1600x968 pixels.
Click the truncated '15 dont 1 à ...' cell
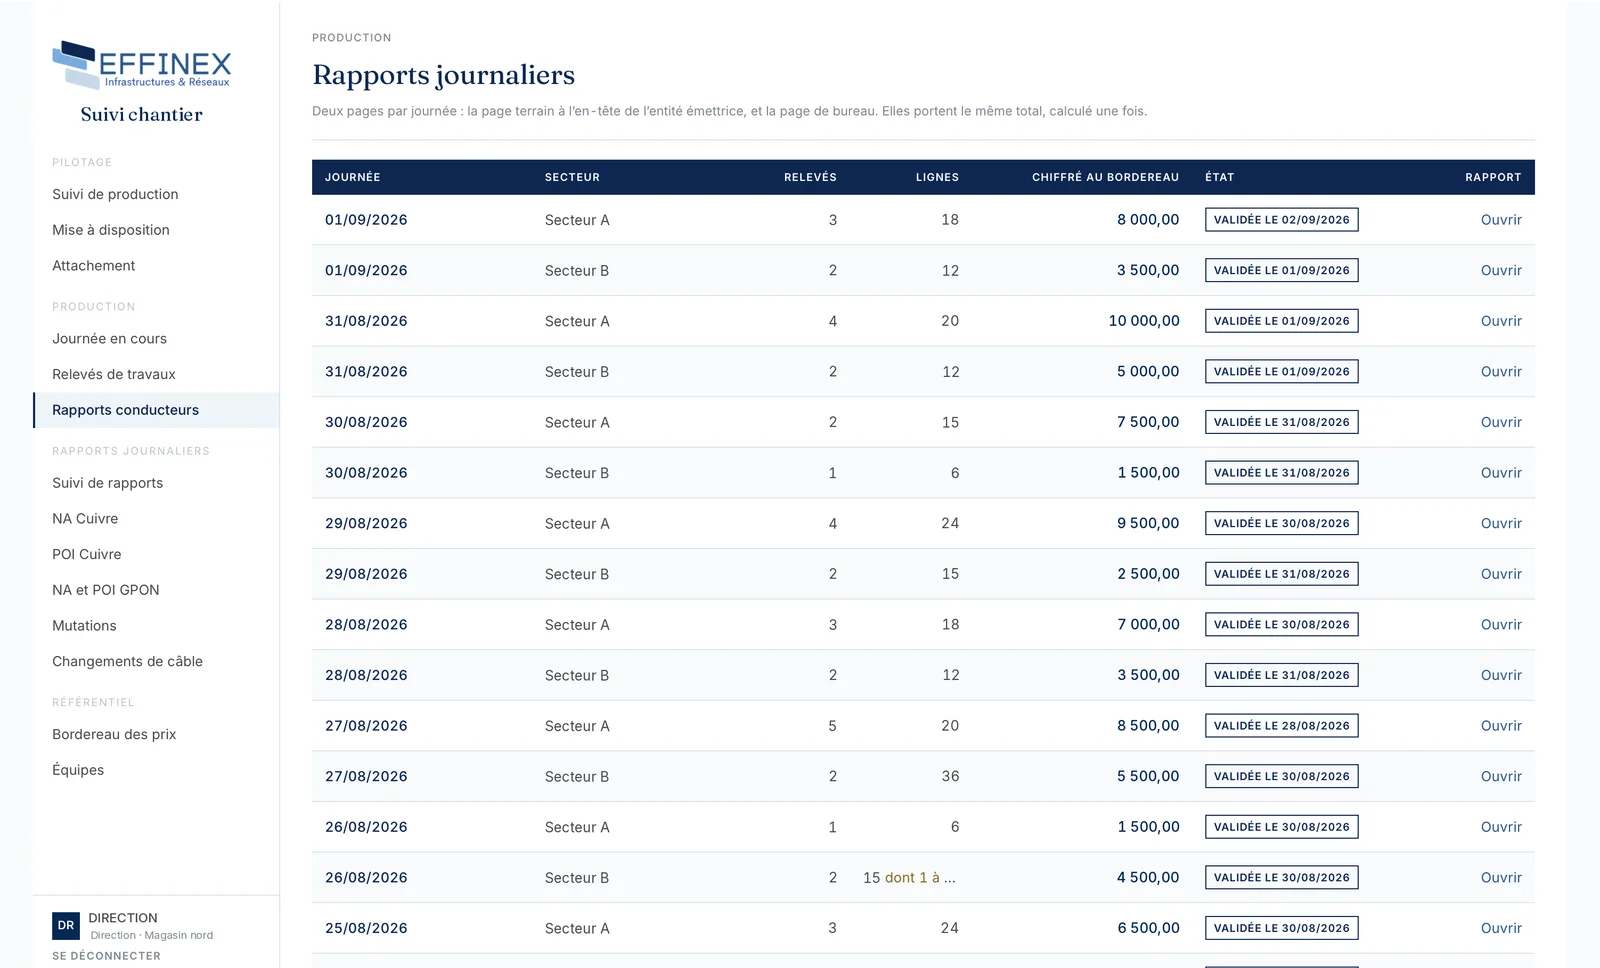tap(909, 878)
